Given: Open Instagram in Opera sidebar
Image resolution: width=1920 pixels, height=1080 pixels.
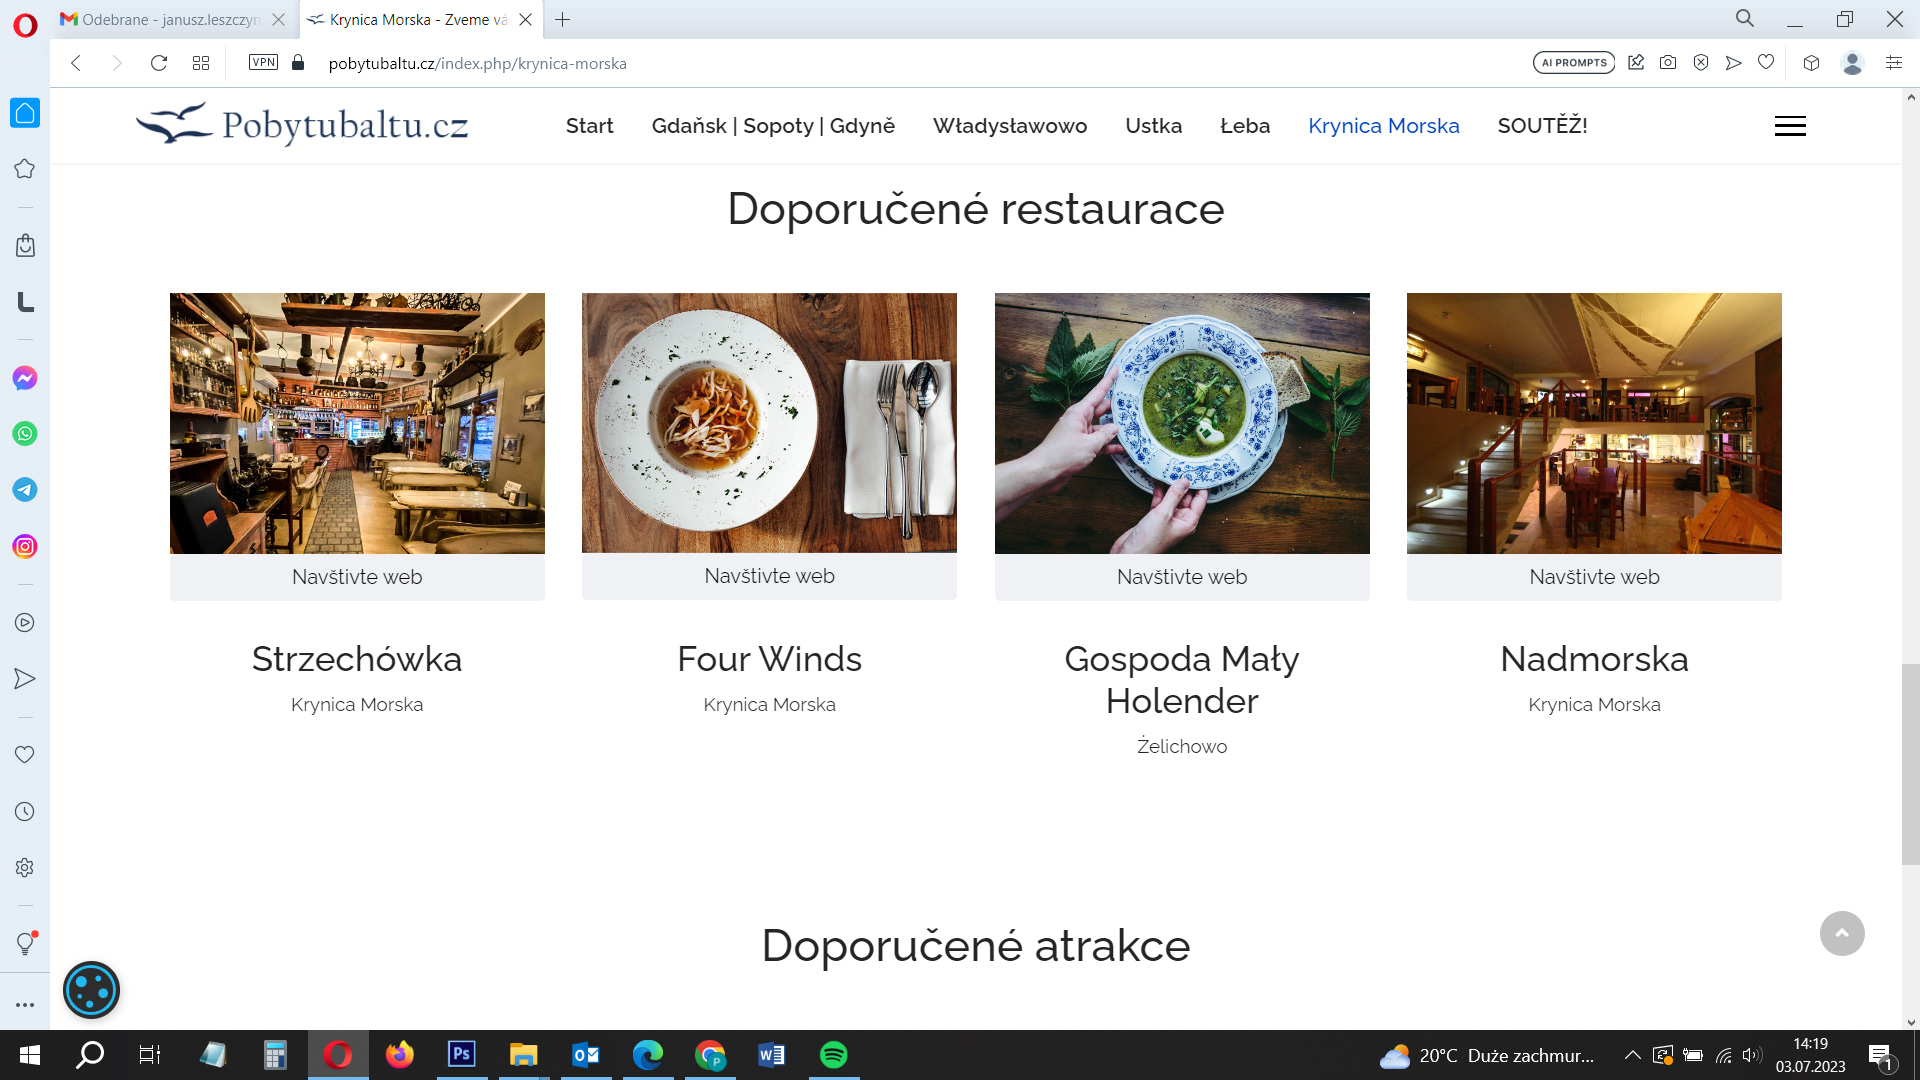Looking at the screenshot, I should coord(25,546).
